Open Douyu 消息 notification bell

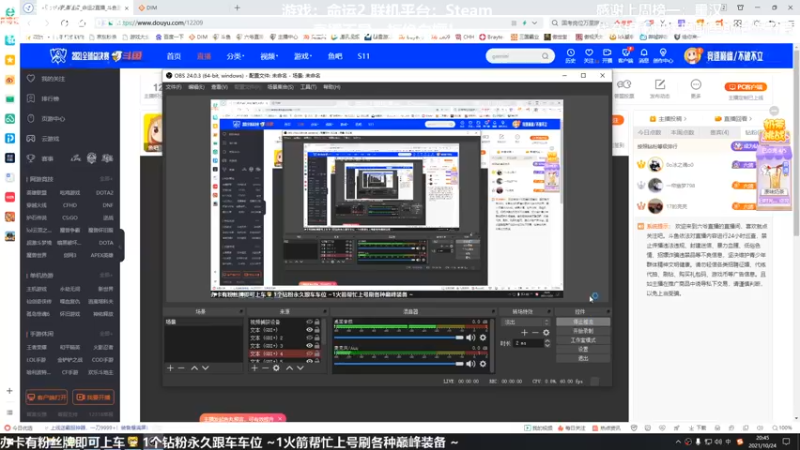pyautogui.click(x=644, y=56)
